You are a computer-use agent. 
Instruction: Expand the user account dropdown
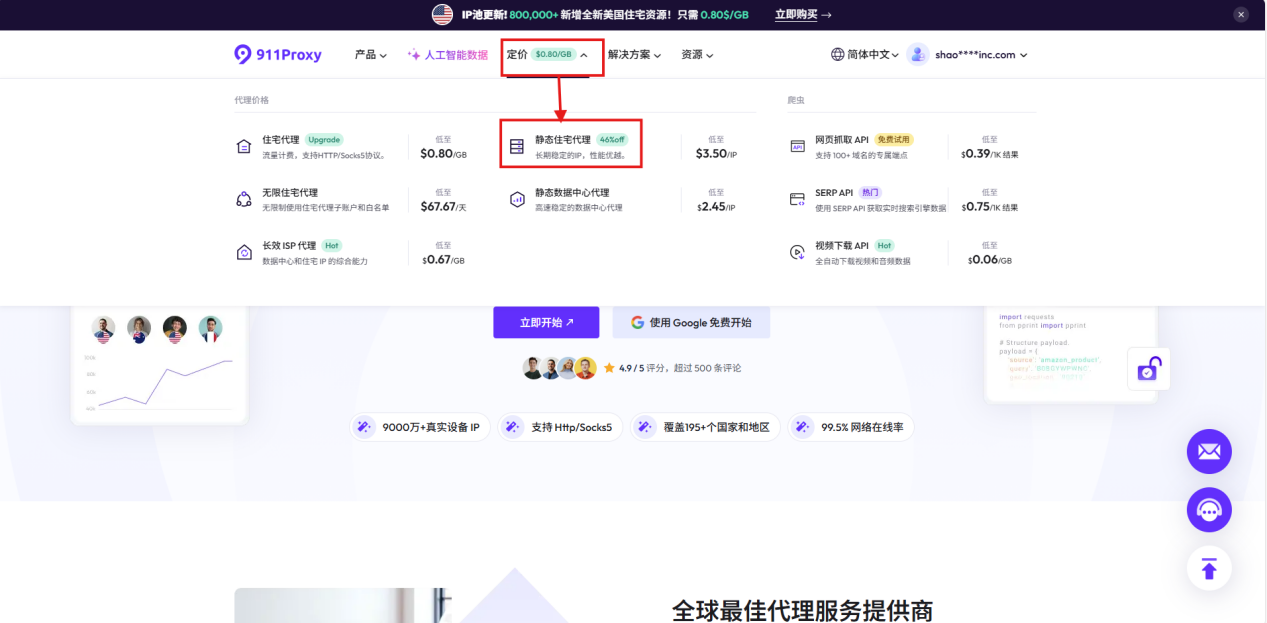point(967,55)
